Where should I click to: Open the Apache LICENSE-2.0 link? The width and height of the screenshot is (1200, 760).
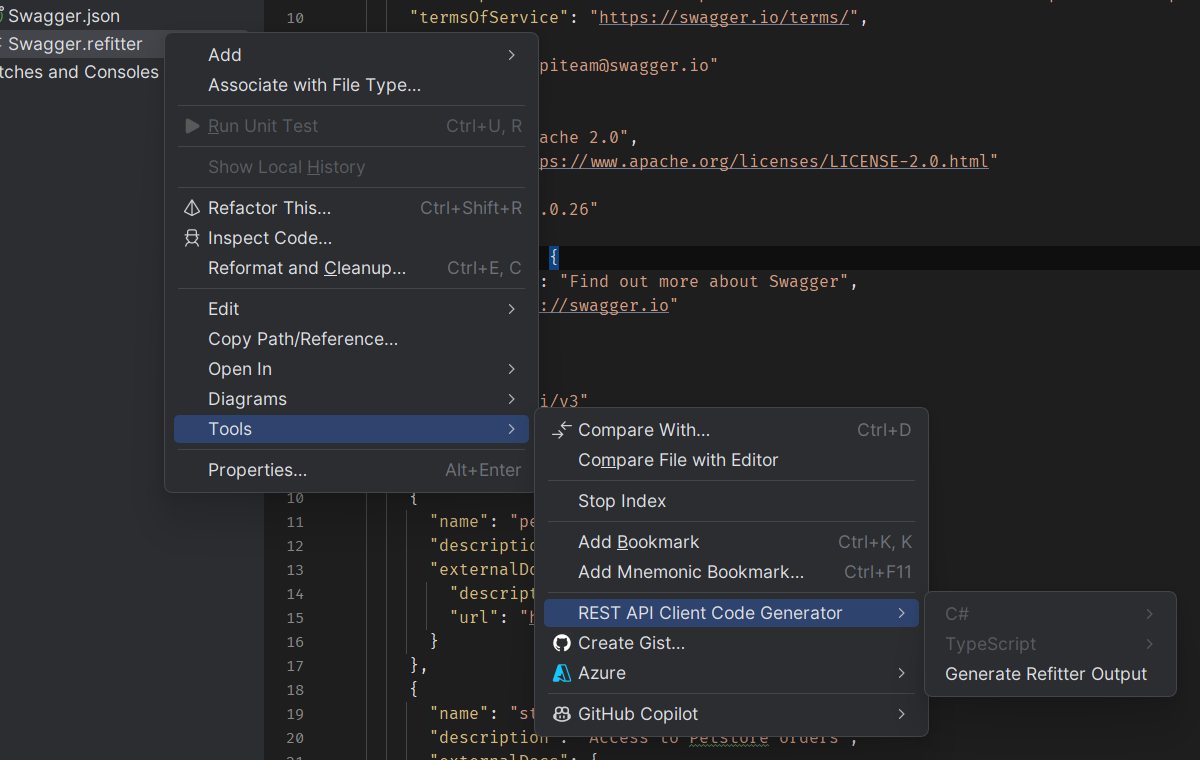(762, 161)
